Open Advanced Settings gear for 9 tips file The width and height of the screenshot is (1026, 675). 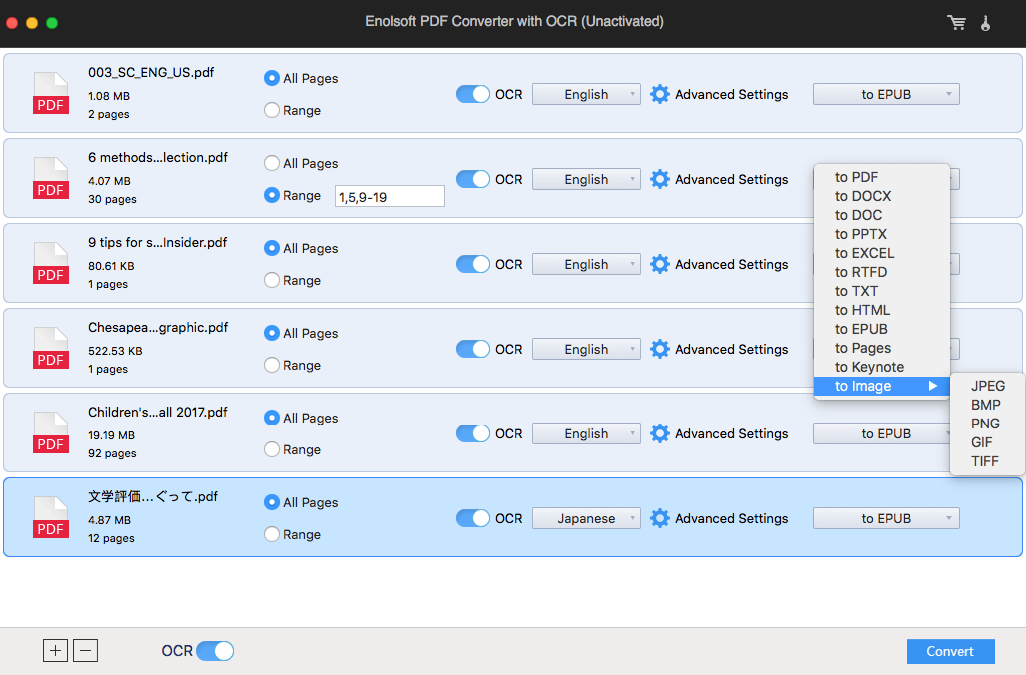click(x=660, y=264)
